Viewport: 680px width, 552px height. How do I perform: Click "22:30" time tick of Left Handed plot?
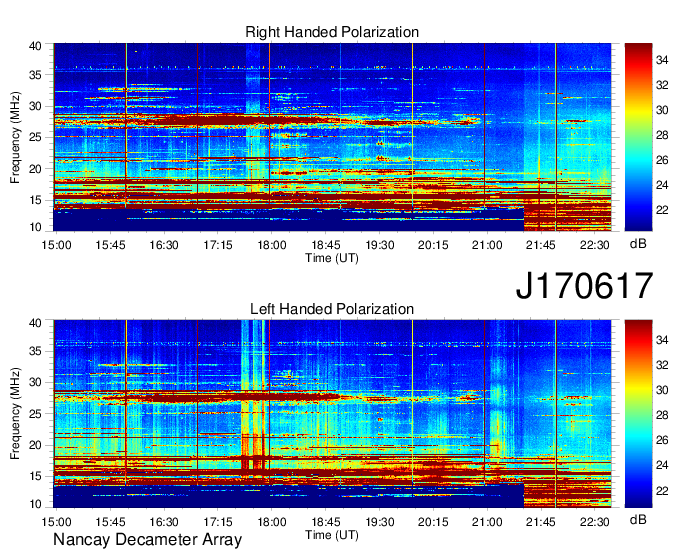click(595, 522)
